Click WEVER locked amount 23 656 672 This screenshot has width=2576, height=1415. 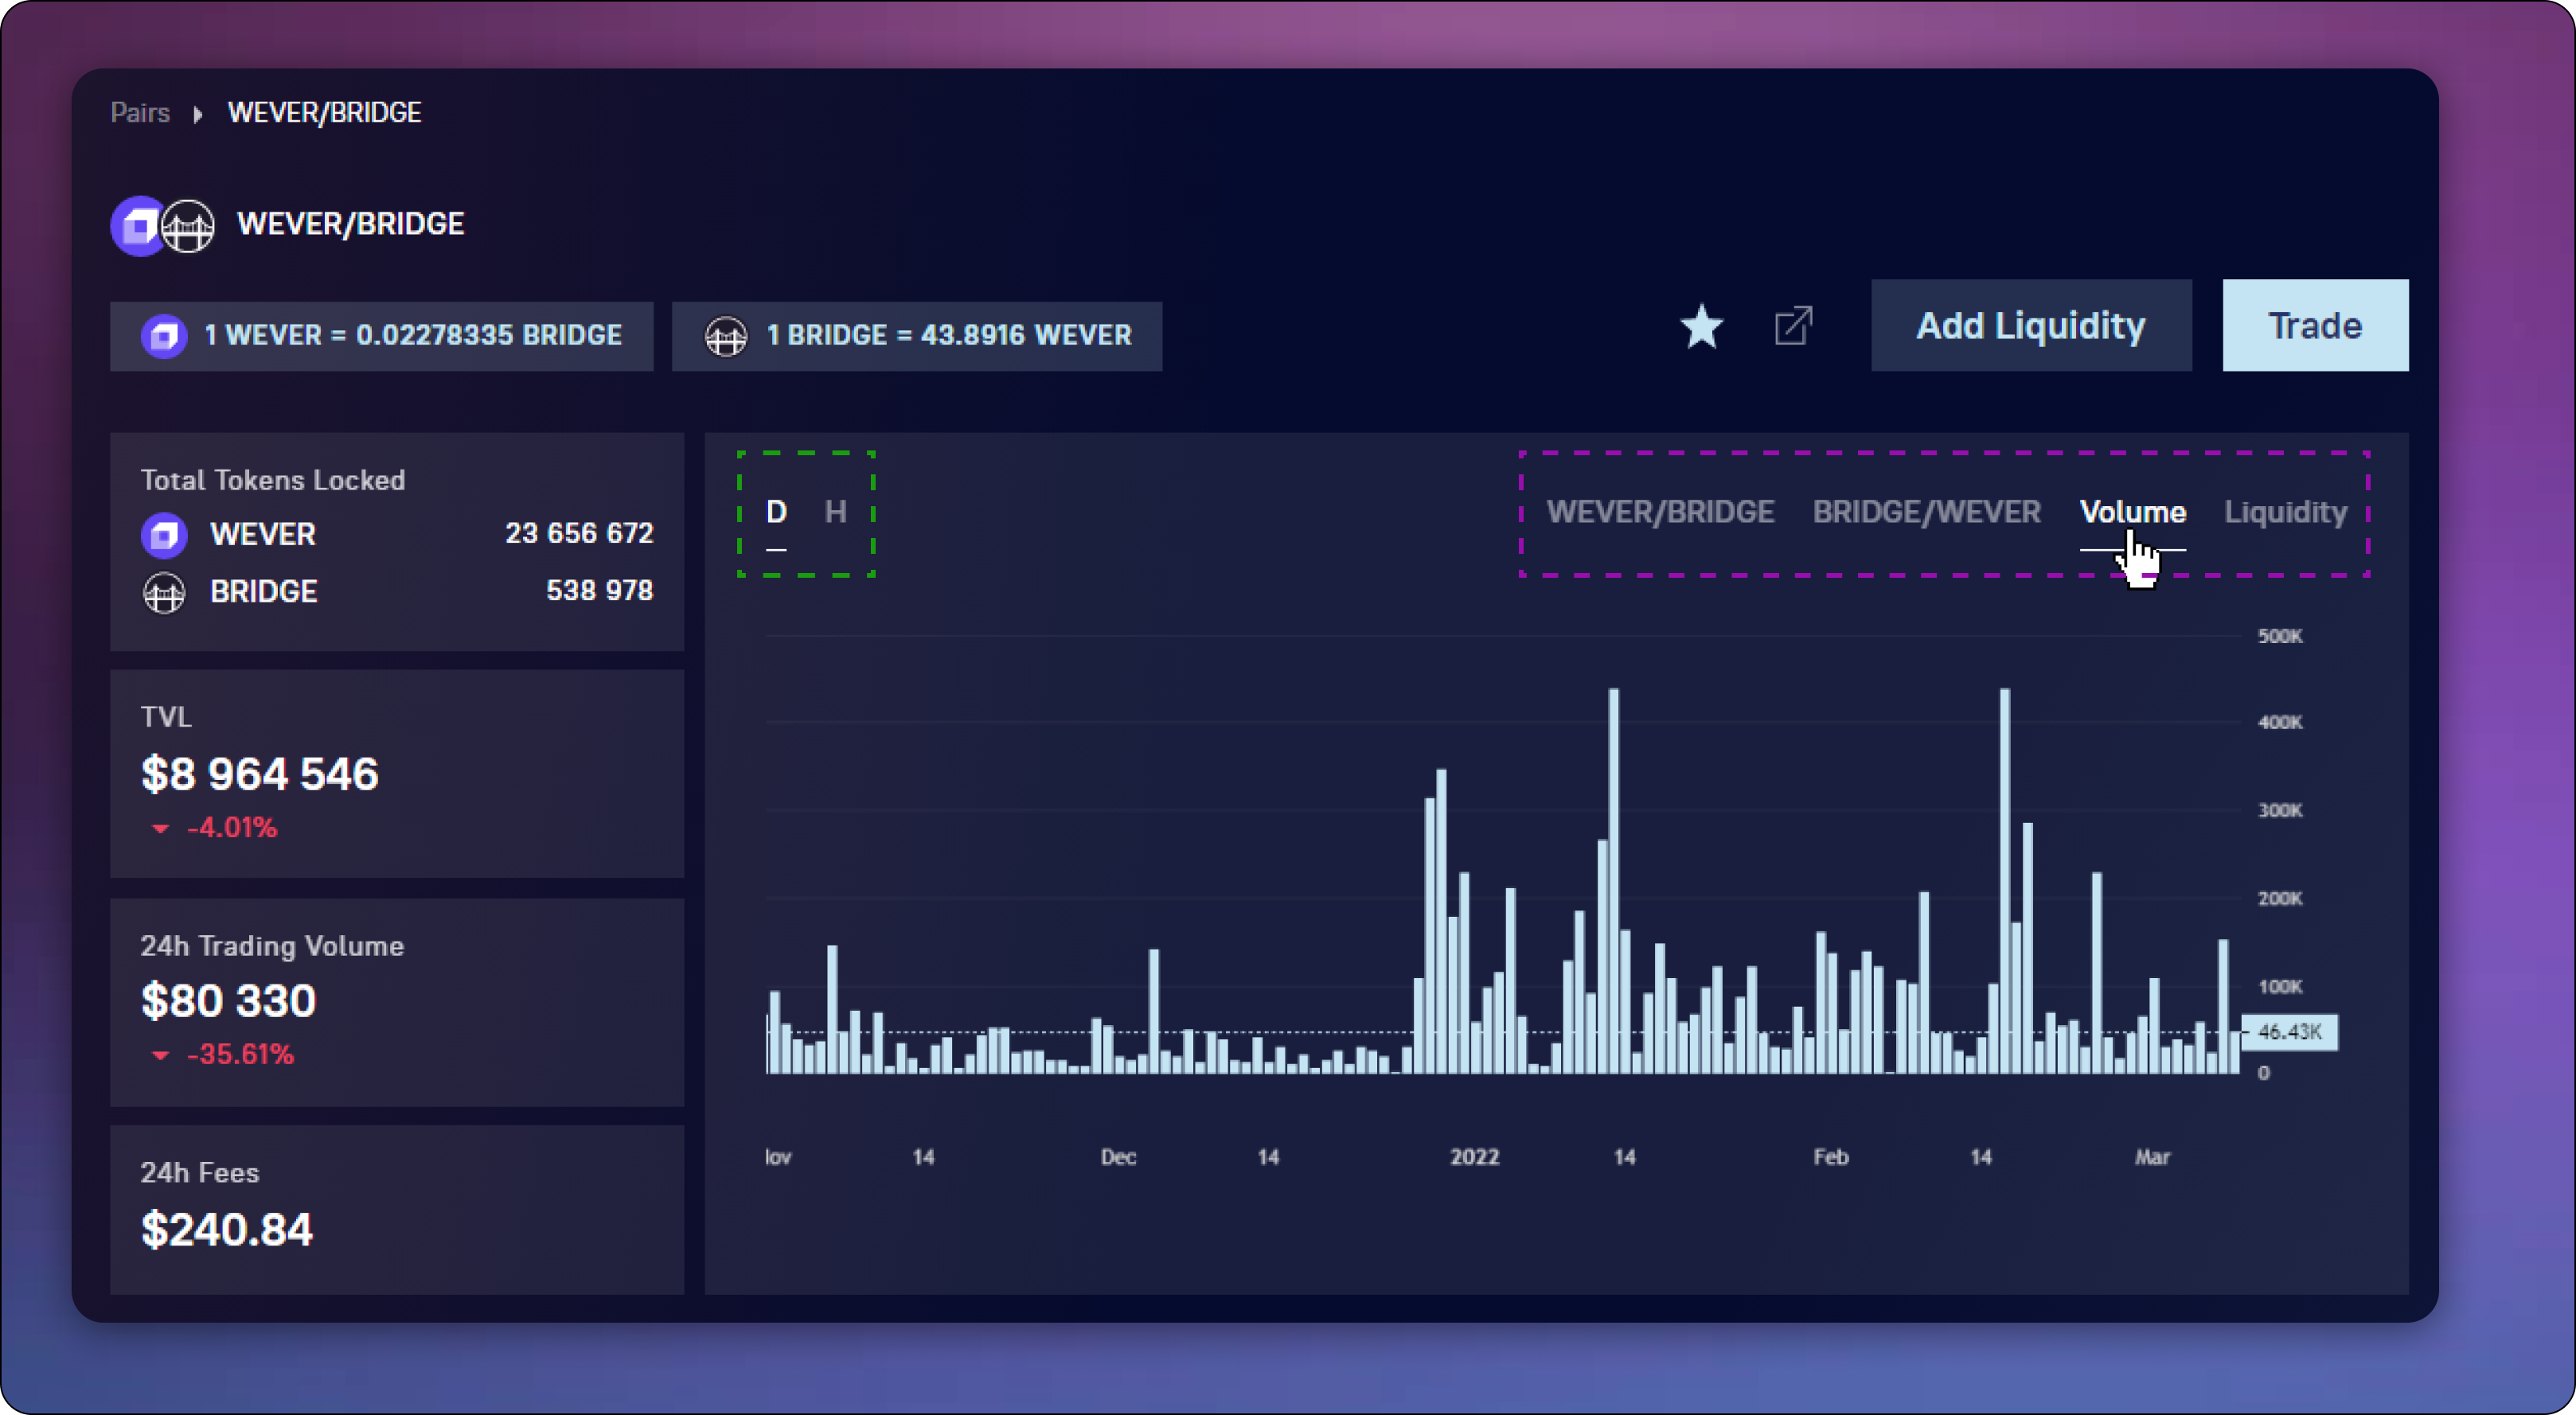pos(579,533)
